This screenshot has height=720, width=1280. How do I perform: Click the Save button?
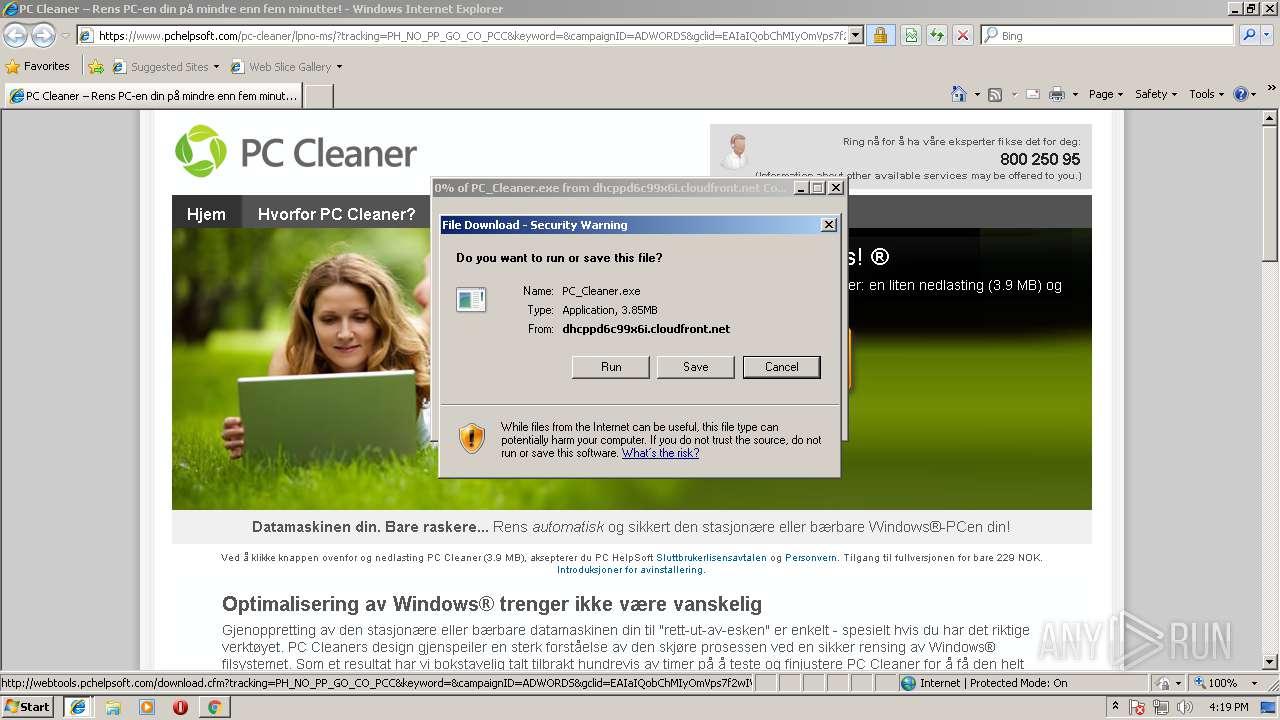[696, 367]
